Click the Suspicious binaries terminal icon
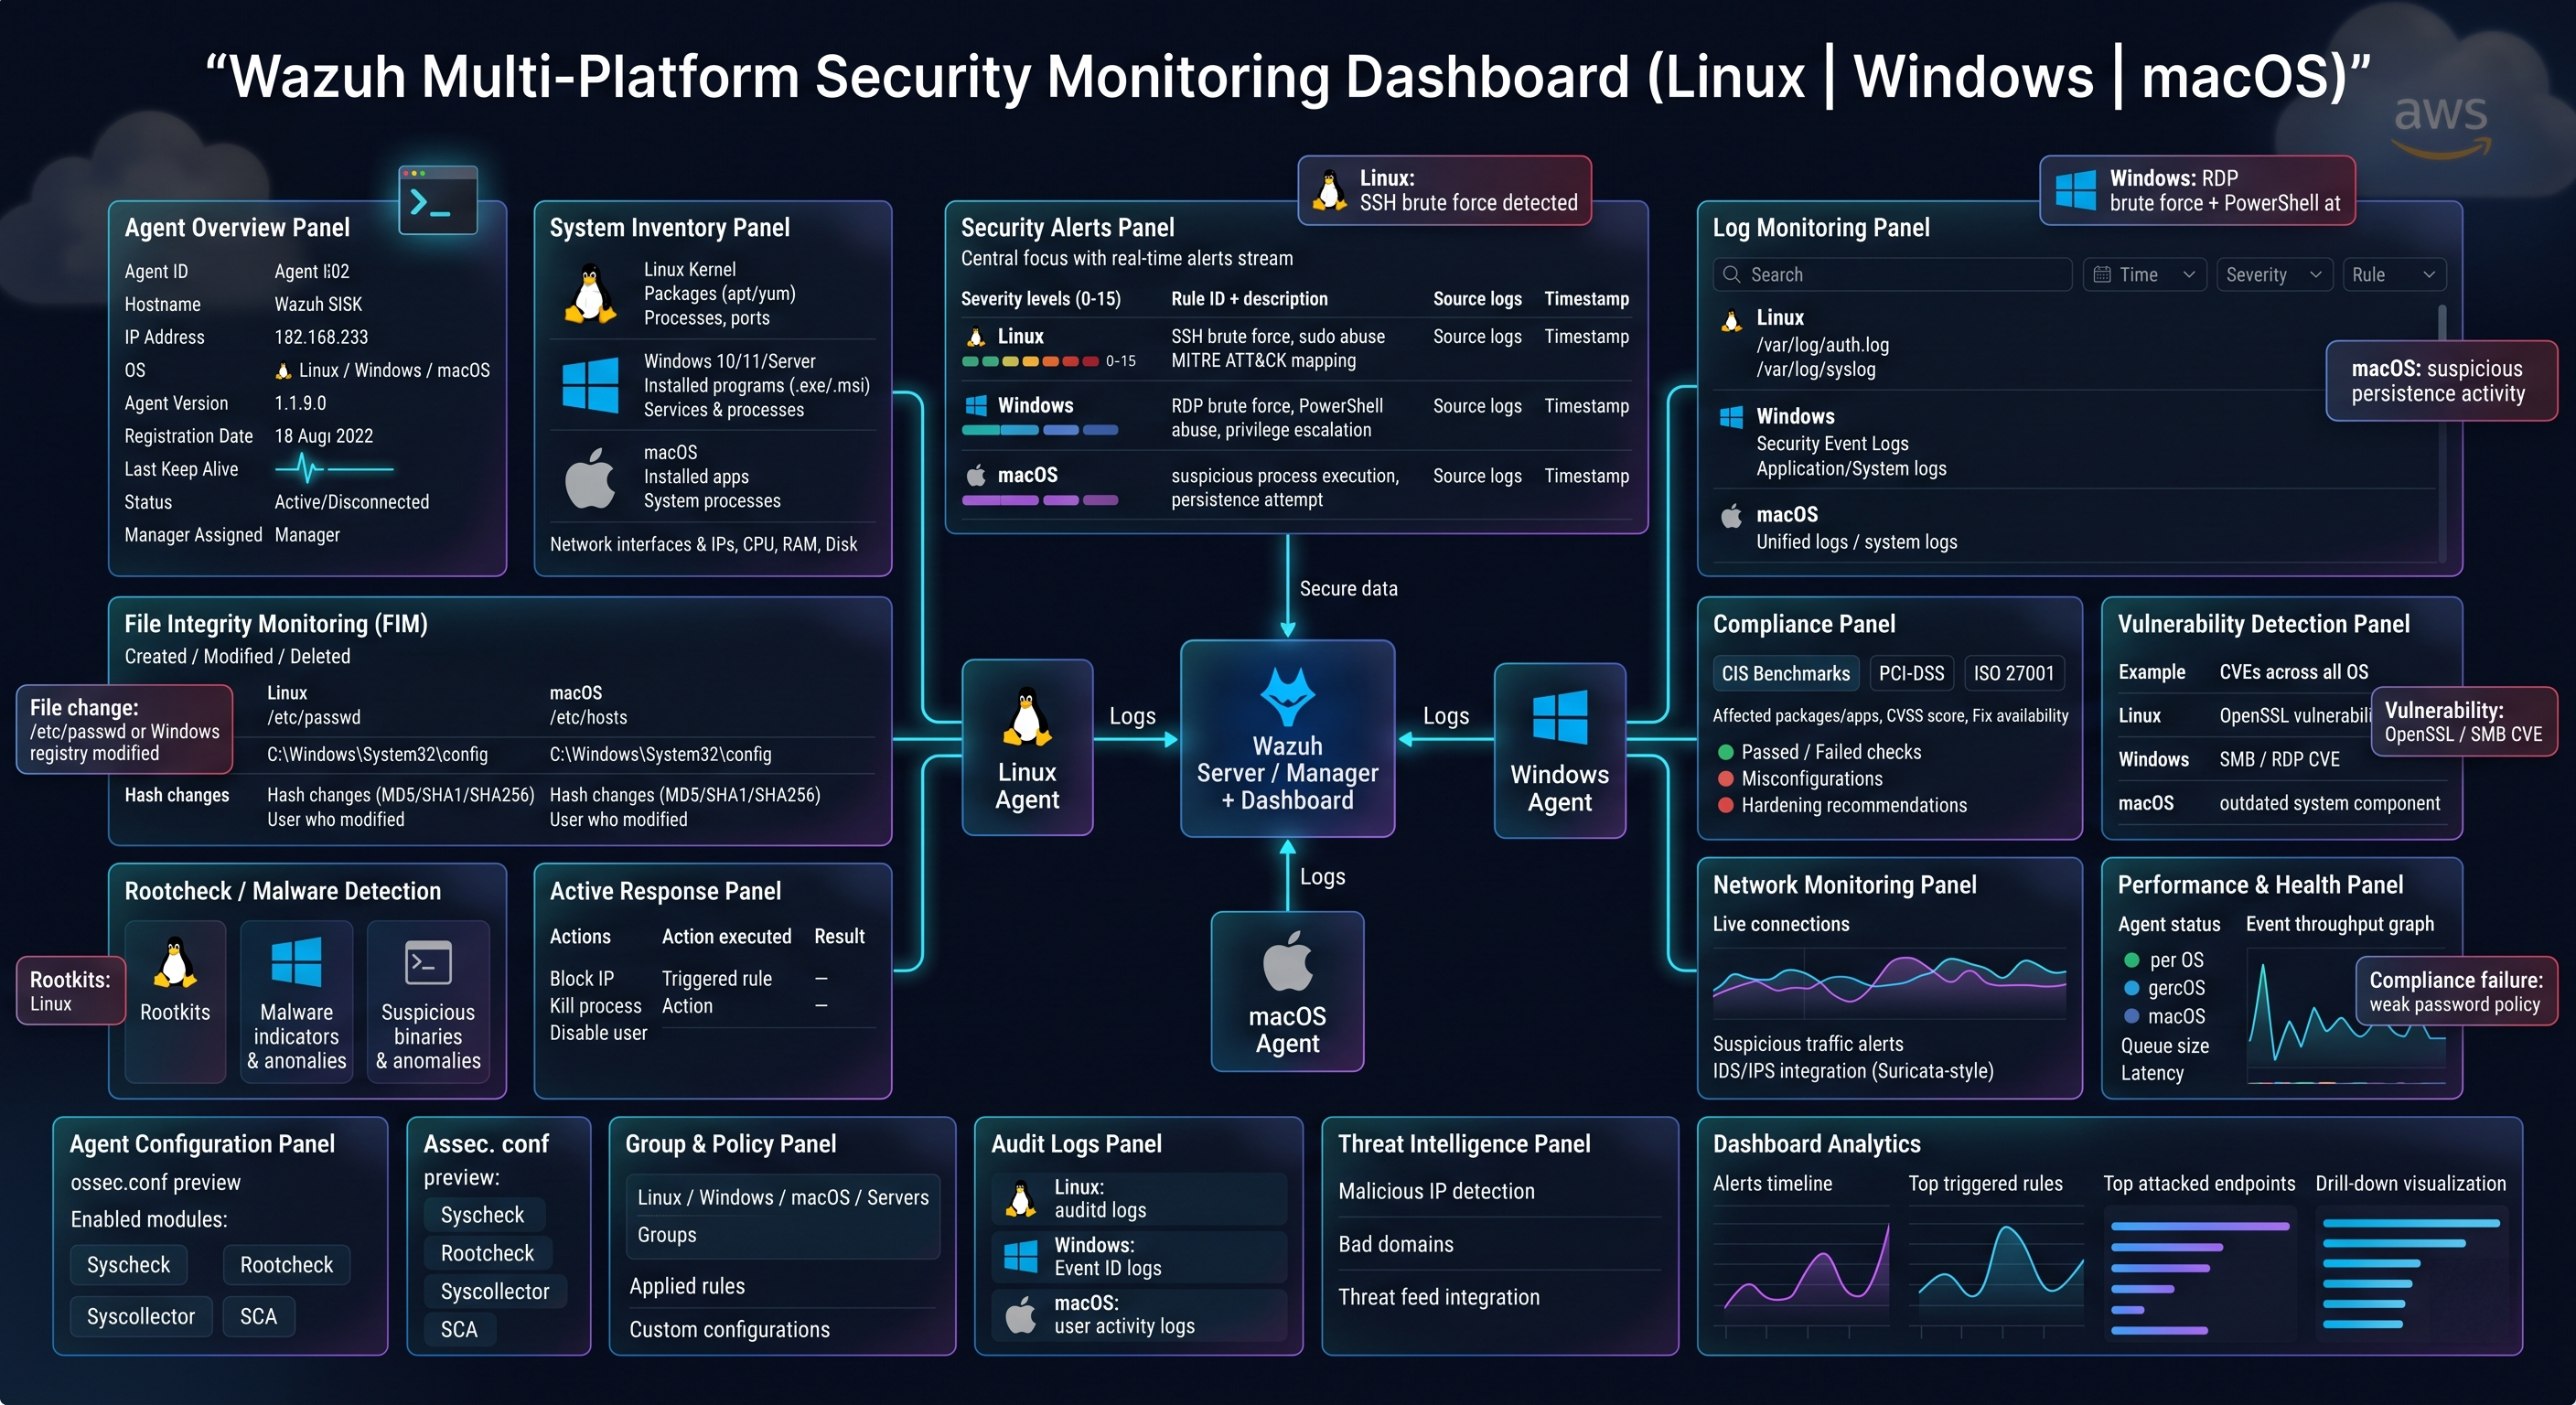Image resolution: width=2576 pixels, height=1405 pixels. tap(428, 963)
